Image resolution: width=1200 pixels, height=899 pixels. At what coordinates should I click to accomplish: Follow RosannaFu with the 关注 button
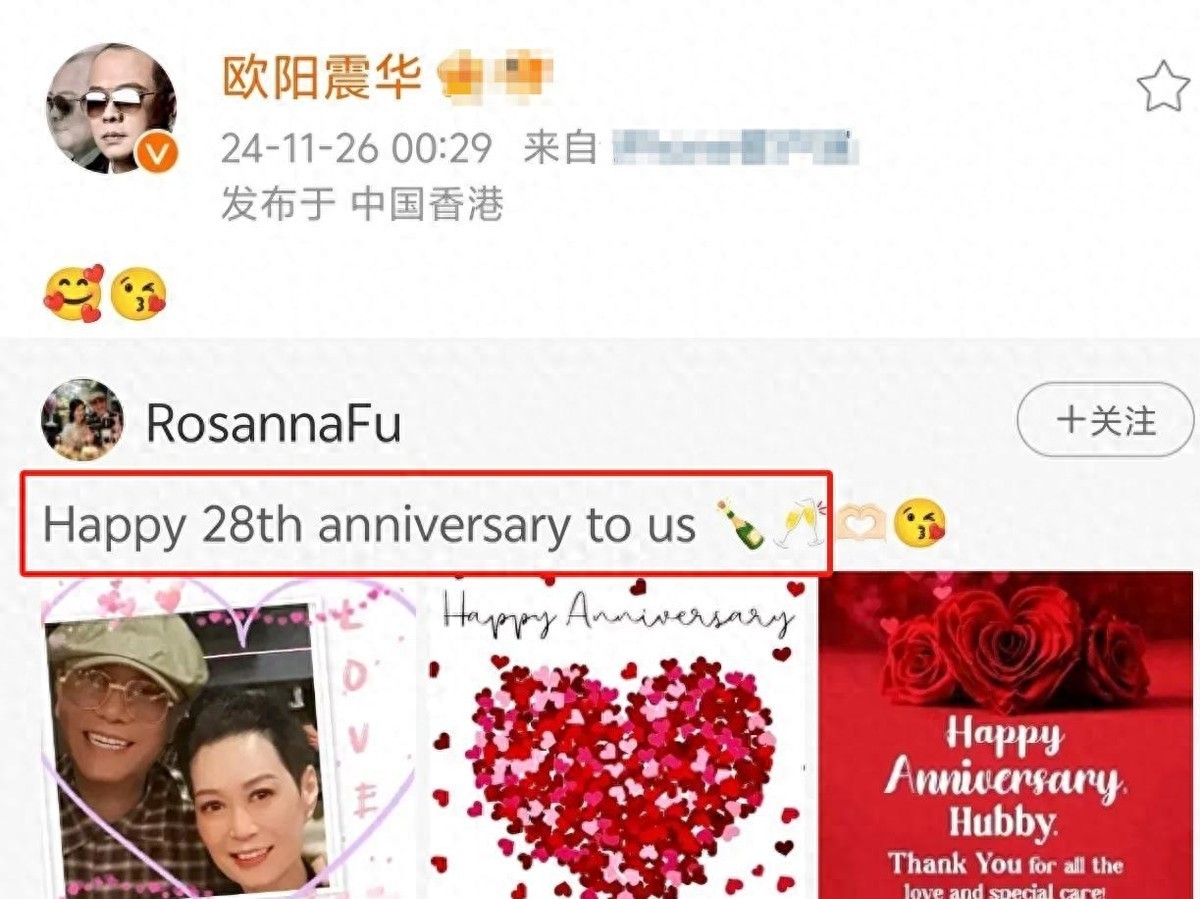click(1105, 420)
